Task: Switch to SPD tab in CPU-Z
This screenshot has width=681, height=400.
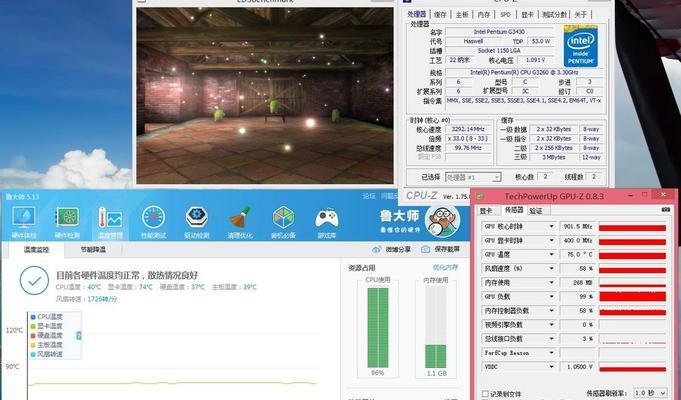Action: pos(505,14)
